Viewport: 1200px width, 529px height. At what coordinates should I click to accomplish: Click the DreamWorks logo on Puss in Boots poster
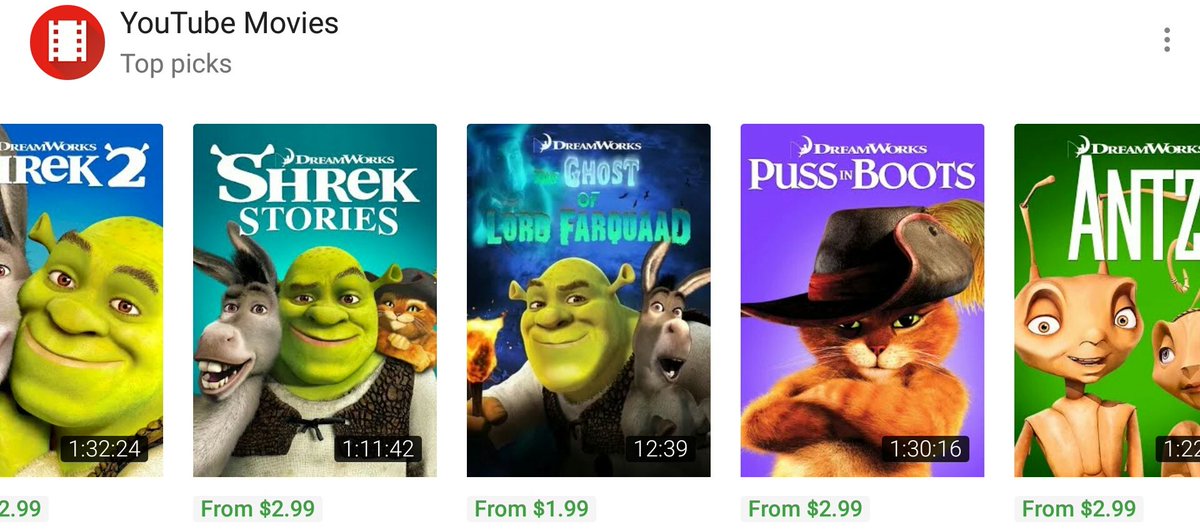click(x=864, y=145)
